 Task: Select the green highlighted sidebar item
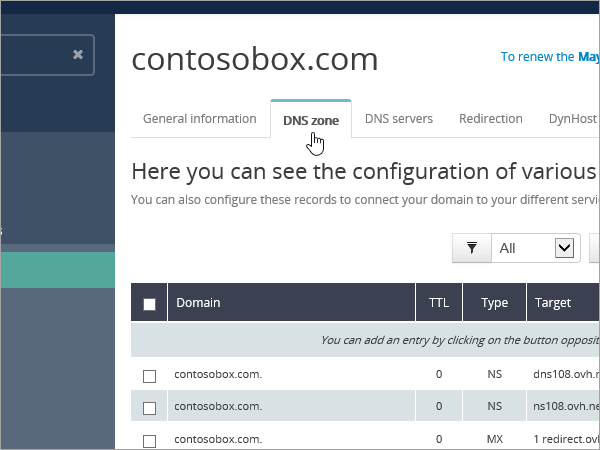click(x=58, y=270)
